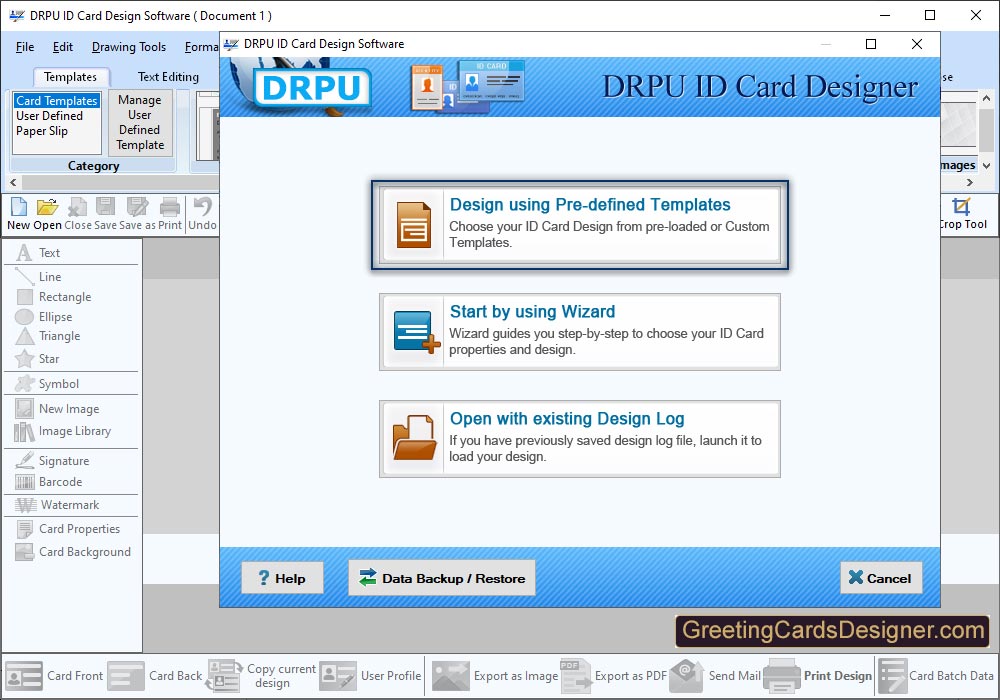Click the orange document icon for templates

(x=413, y=224)
